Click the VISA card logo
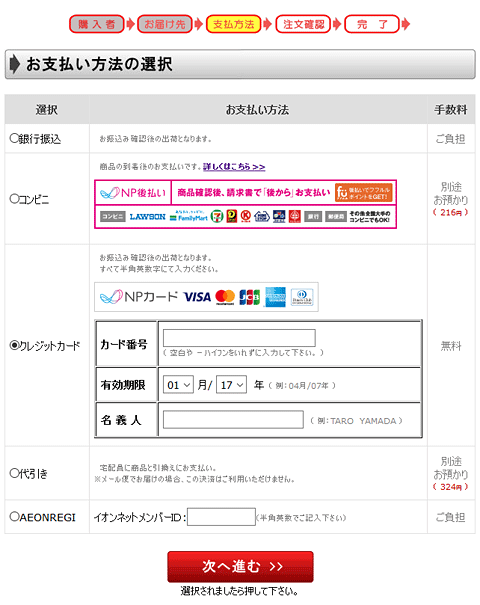 coord(197,297)
